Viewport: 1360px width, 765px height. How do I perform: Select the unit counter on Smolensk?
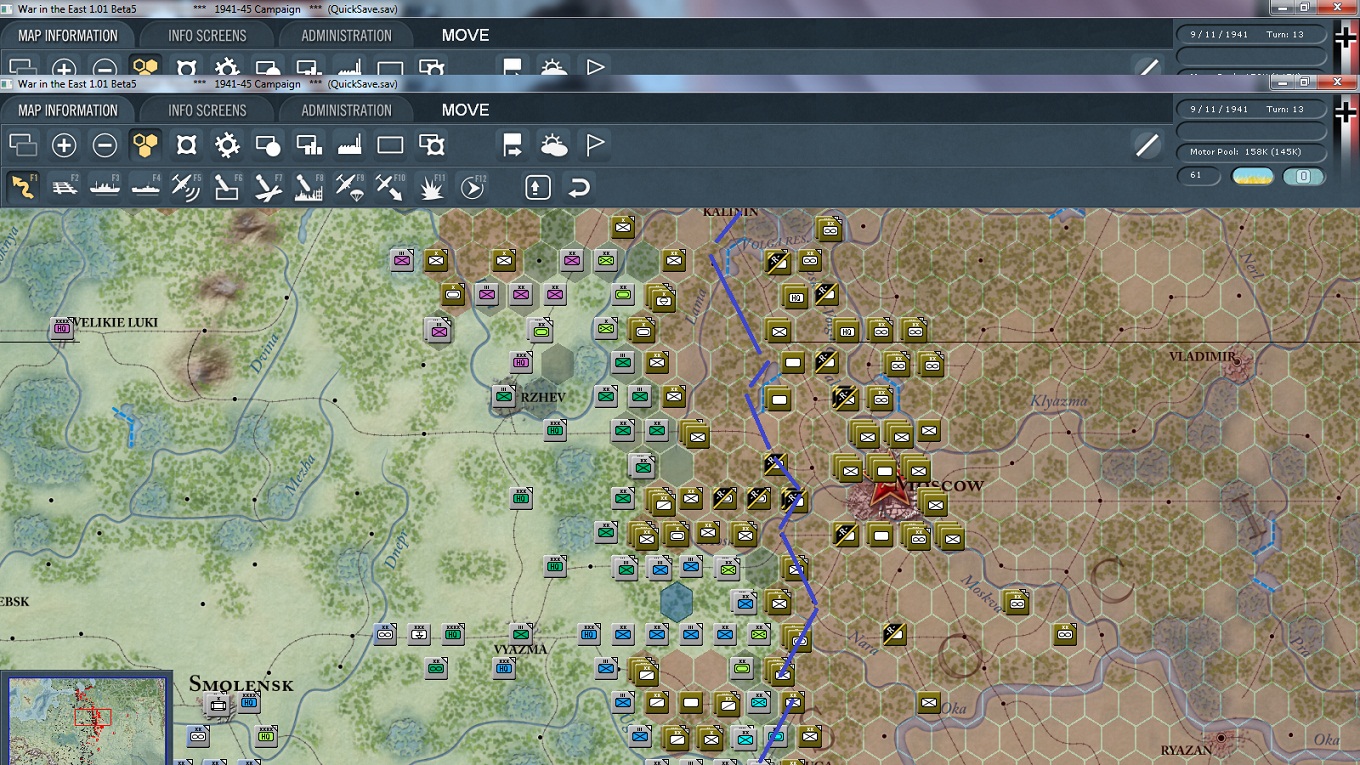coord(217,704)
